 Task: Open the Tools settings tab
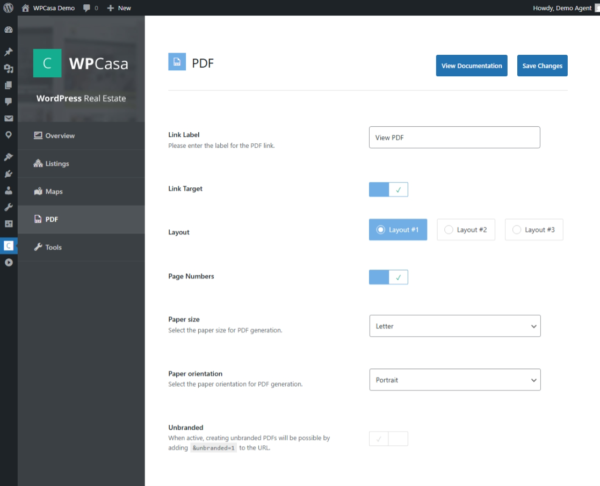(81, 247)
